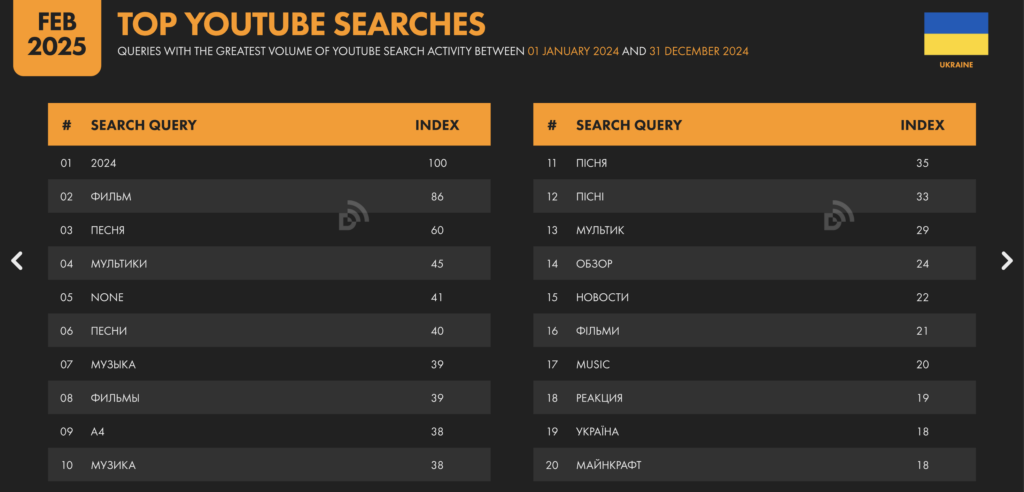Viewport: 1024px width, 492px height.
Task: Go to the previous slide arrow
Action: [17, 261]
